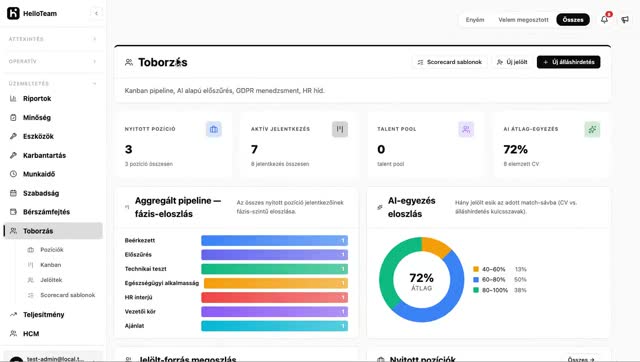Open the Jelöltek submenu item
The width and height of the screenshot is (640, 362).
click(x=61, y=280)
